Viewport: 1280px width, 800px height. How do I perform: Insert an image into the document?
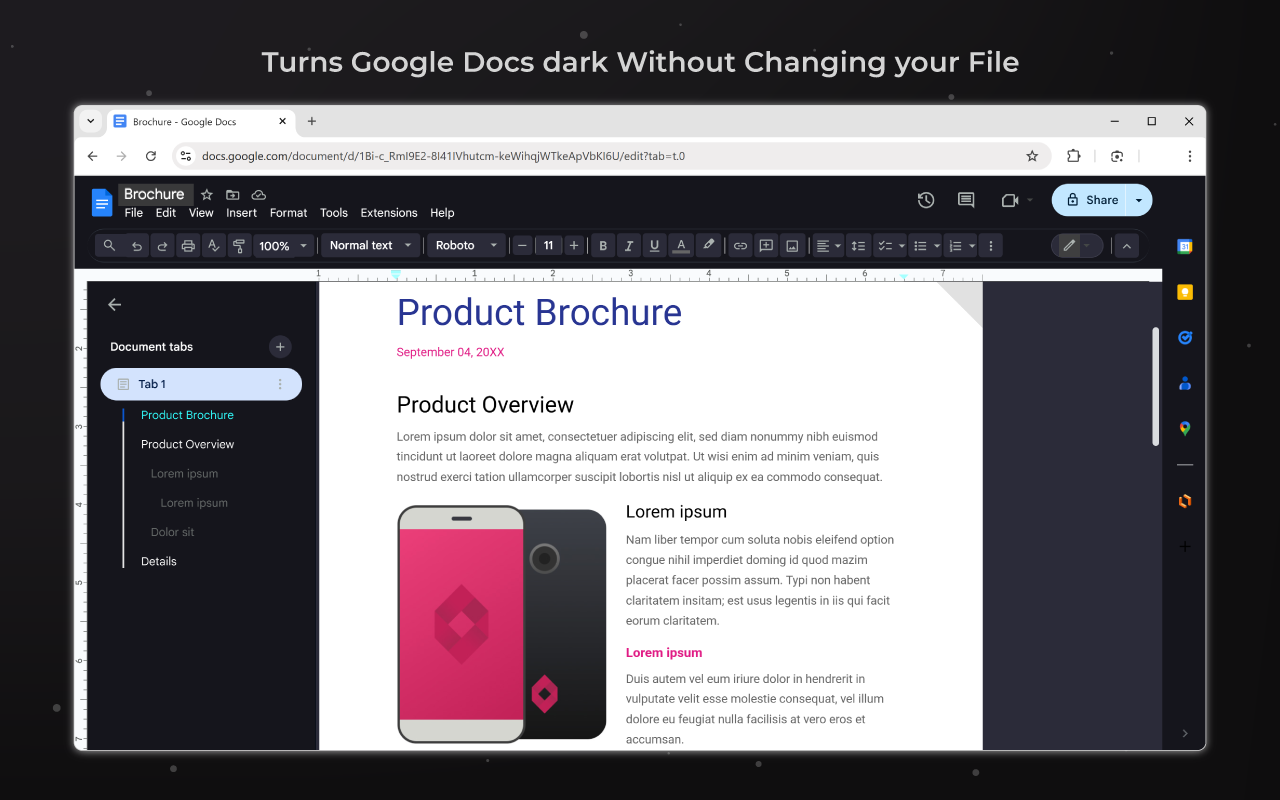click(792, 245)
